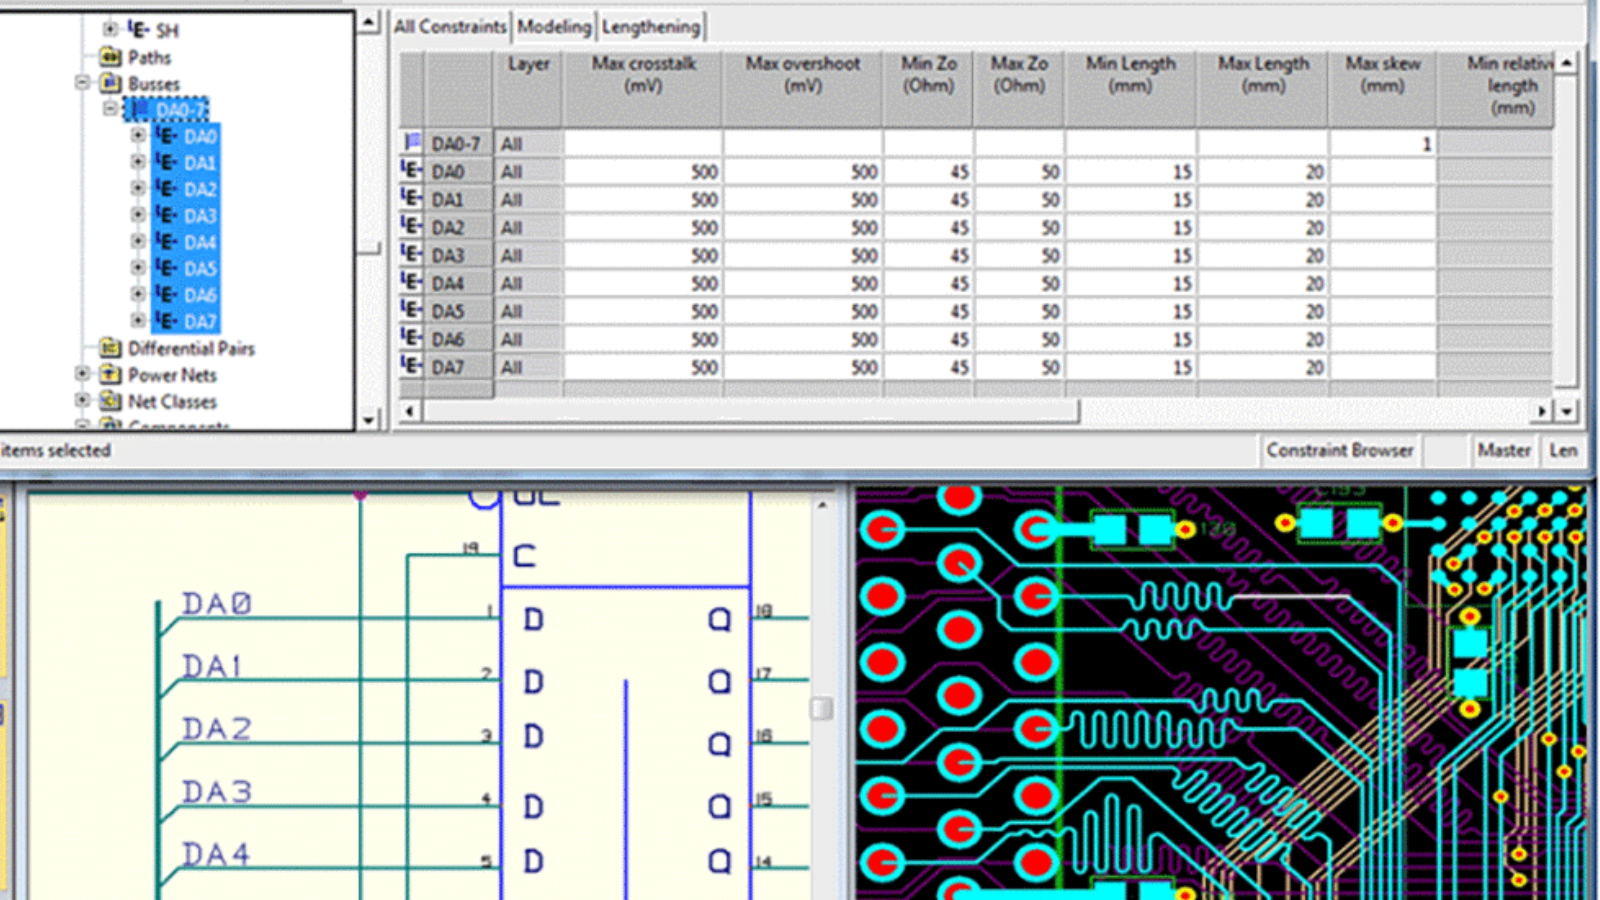Select the Paths folder icon
1600x900 pixels.
click(x=111, y=57)
